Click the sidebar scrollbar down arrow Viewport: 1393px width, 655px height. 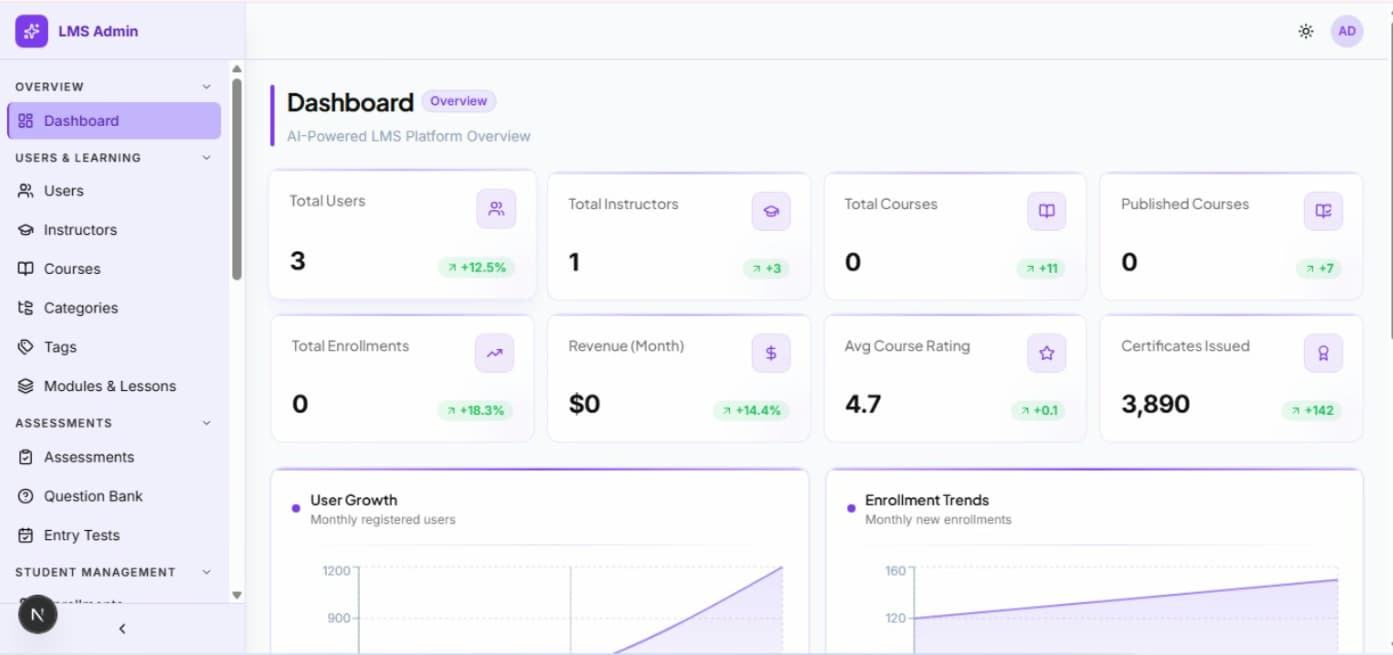pos(237,595)
